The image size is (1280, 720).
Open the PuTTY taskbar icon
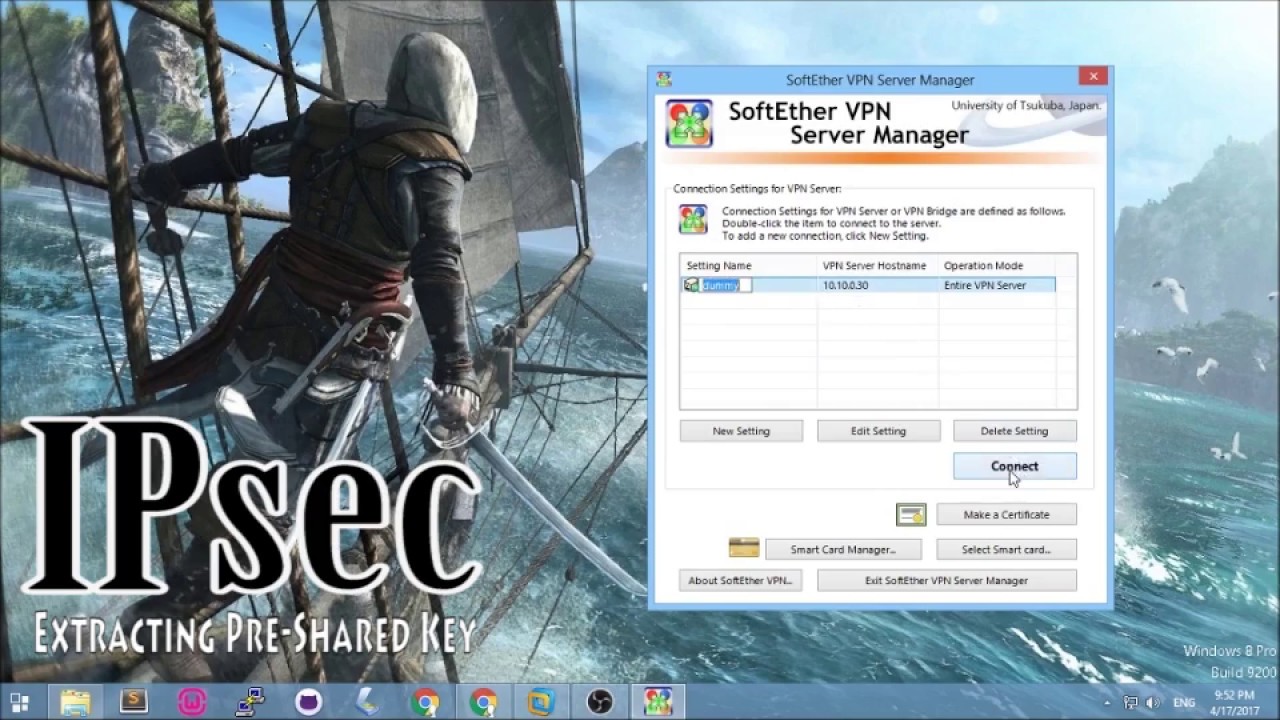click(250, 702)
